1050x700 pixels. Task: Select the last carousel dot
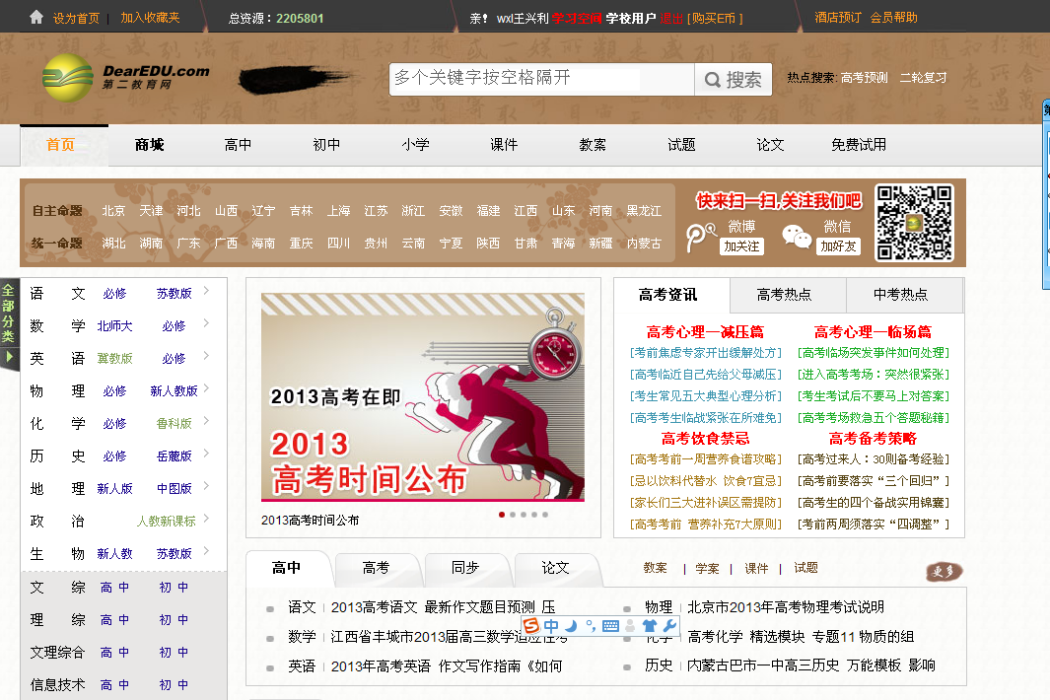click(x=545, y=514)
